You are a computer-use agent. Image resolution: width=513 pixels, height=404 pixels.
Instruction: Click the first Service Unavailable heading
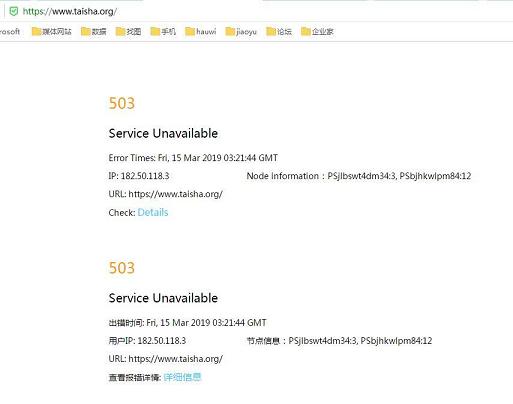(x=163, y=133)
